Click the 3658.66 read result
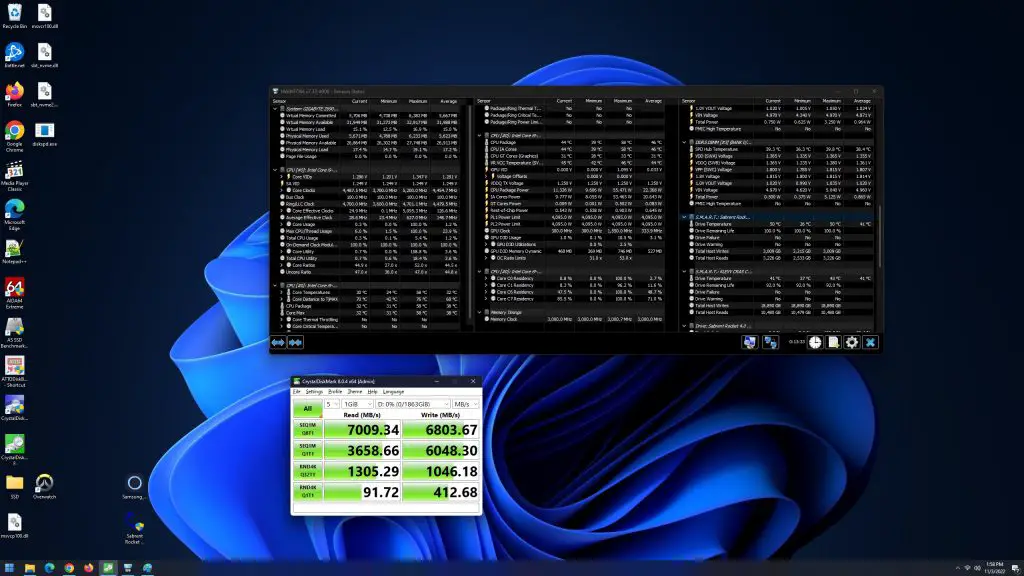The width and height of the screenshot is (1024, 576). click(x=362, y=450)
